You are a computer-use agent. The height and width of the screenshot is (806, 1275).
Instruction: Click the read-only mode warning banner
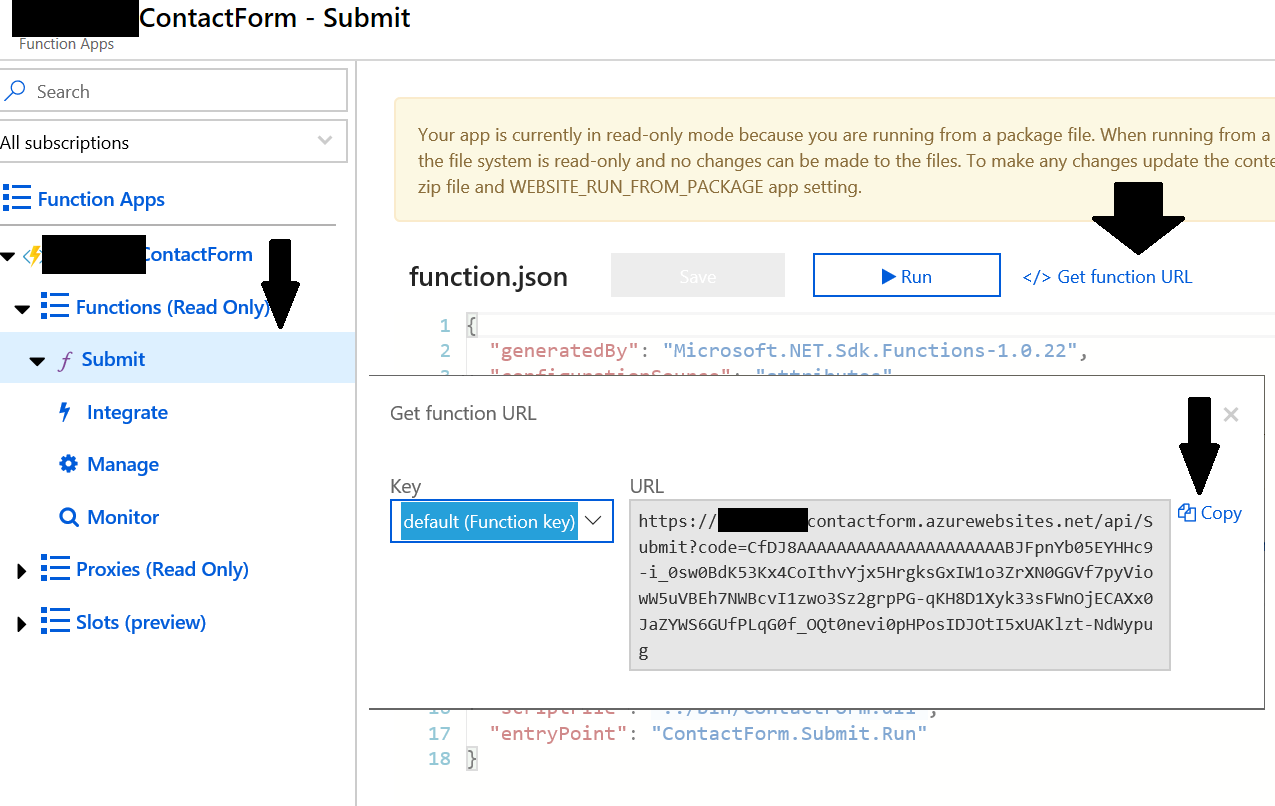835,160
